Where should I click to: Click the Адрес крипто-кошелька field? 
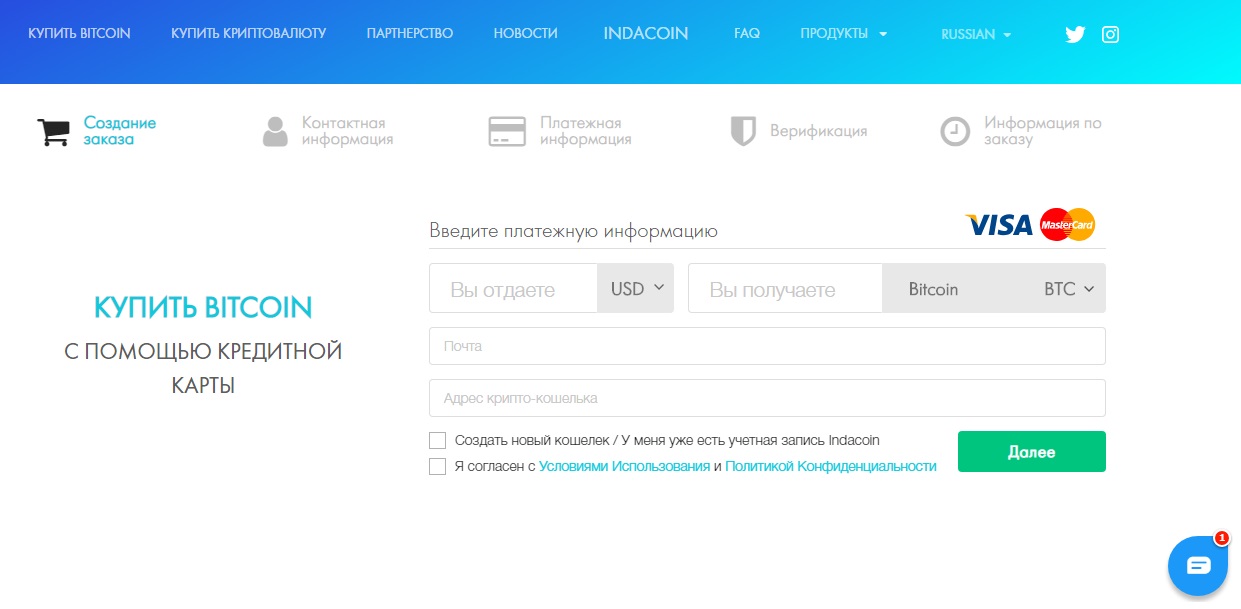(767, 398)
